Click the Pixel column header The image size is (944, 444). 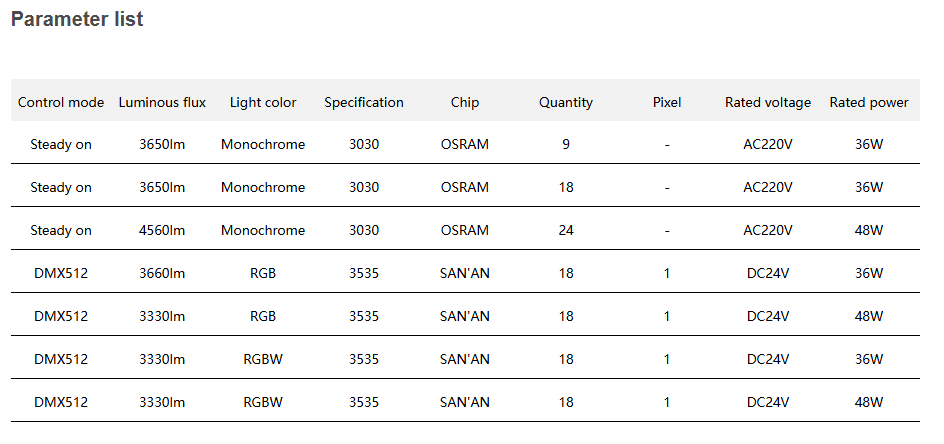point(667,102)
